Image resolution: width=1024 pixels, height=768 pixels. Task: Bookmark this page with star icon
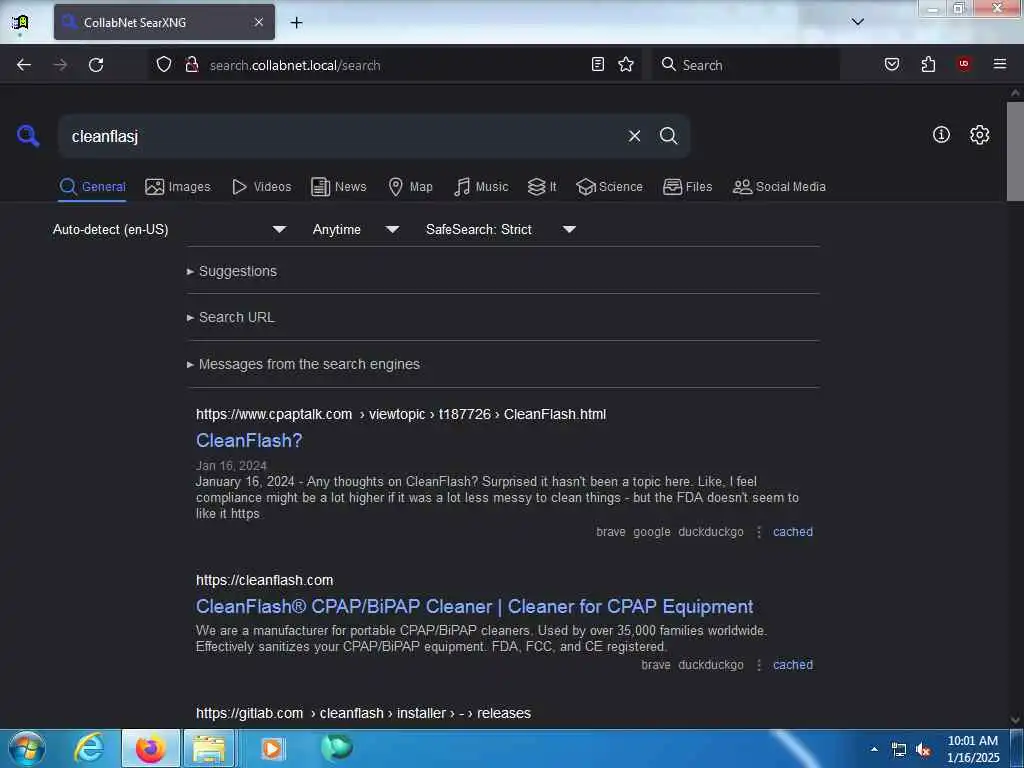626,64
